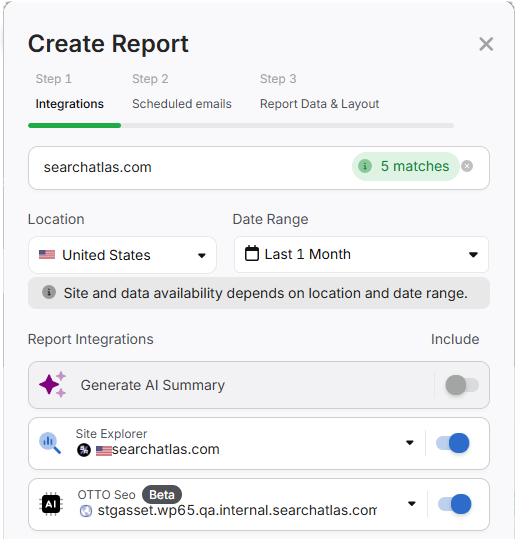Switch to Step 3 Report Data & Layout
This screenshot has height=539, width=522.
tap(319, 92)
